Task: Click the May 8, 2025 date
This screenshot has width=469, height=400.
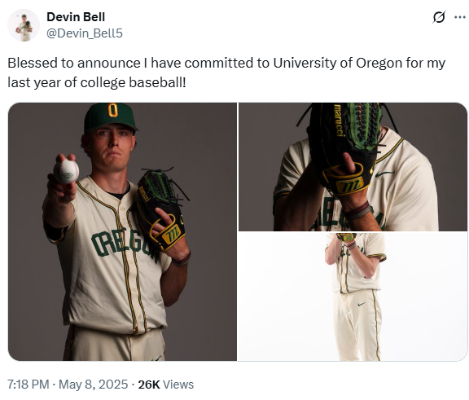Action: point(93,384)
